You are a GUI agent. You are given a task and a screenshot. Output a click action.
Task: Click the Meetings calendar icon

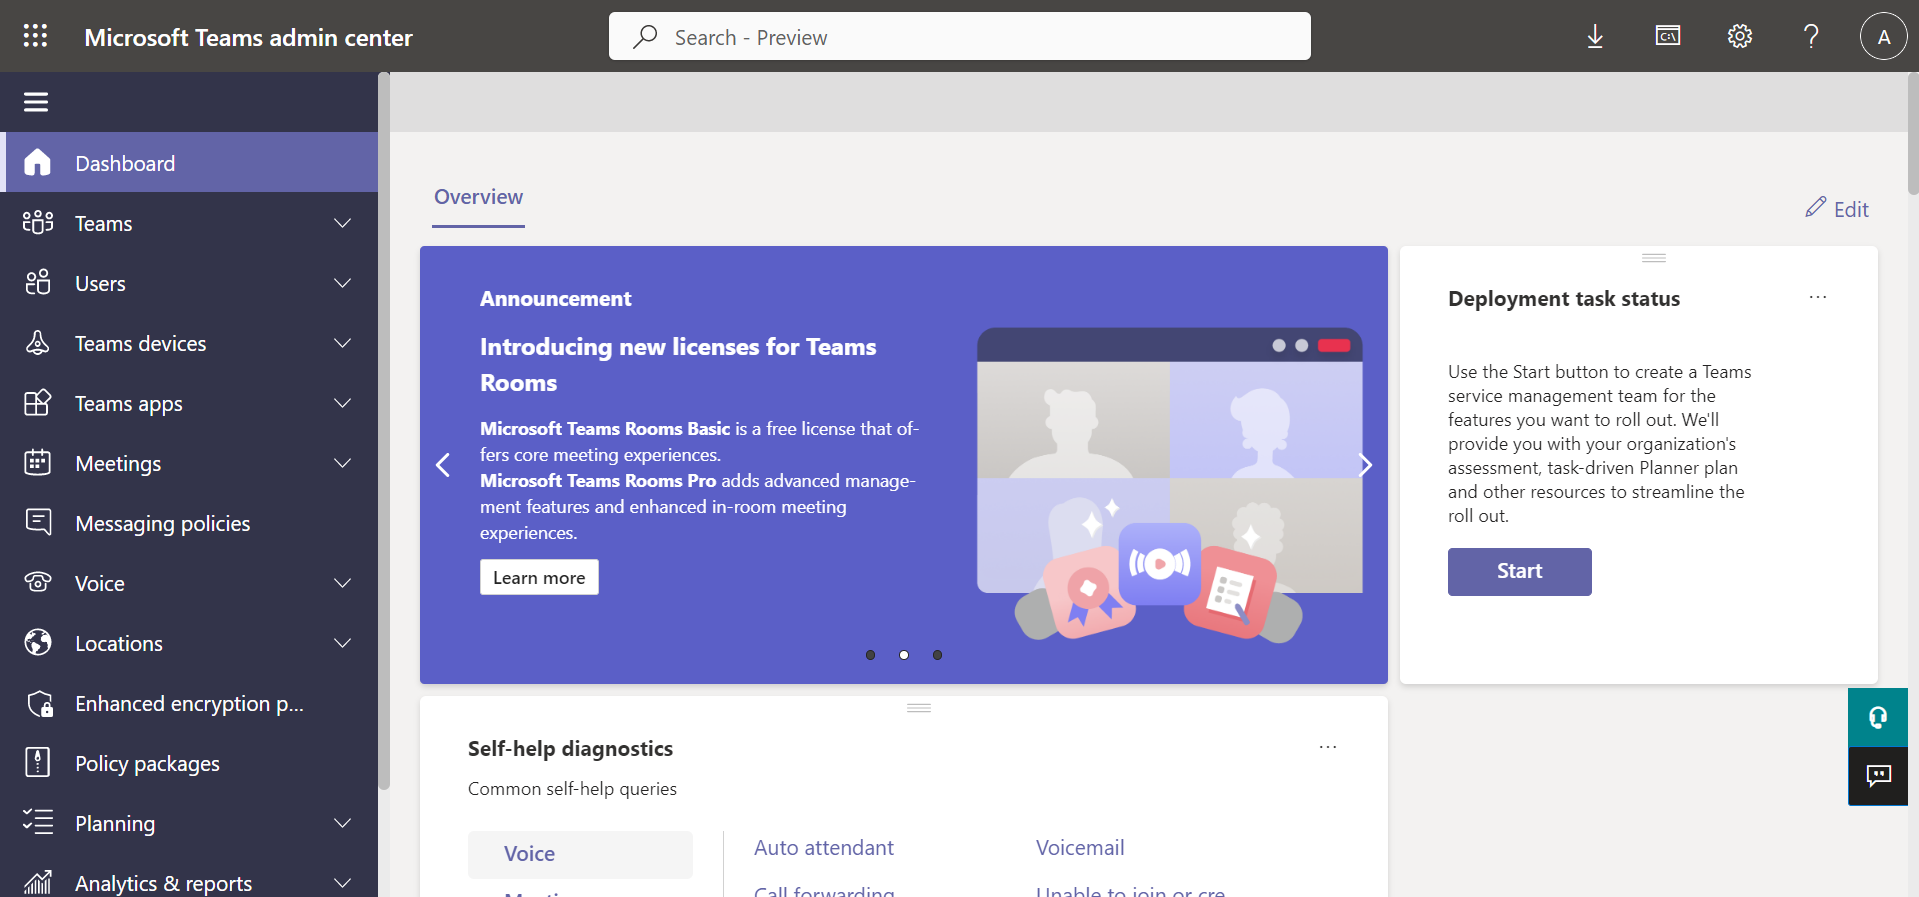[x=38, y=462]
